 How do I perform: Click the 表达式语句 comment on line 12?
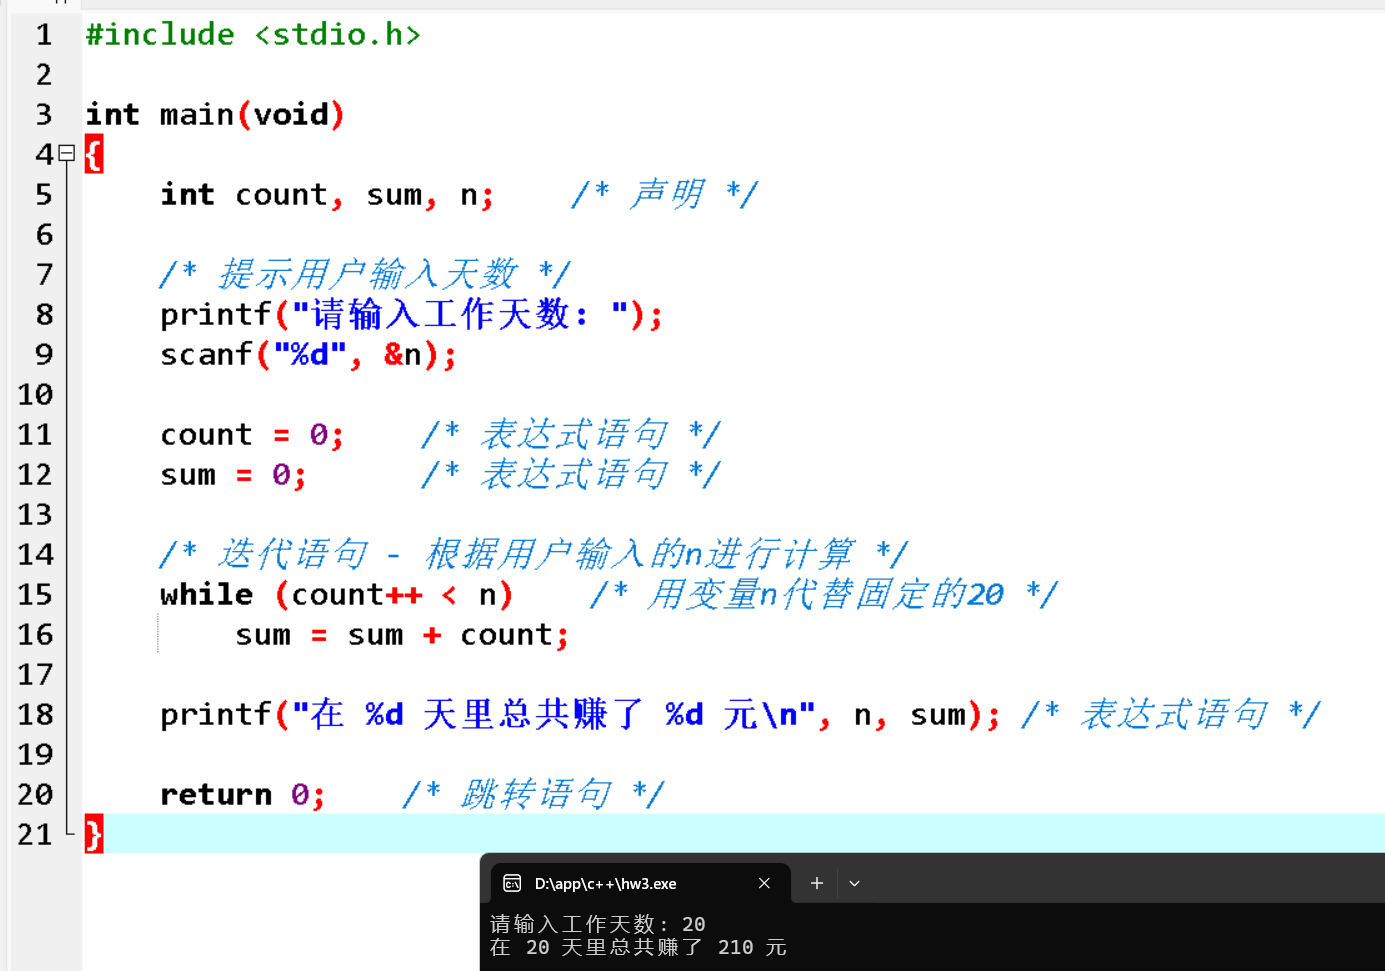point(571,474)
